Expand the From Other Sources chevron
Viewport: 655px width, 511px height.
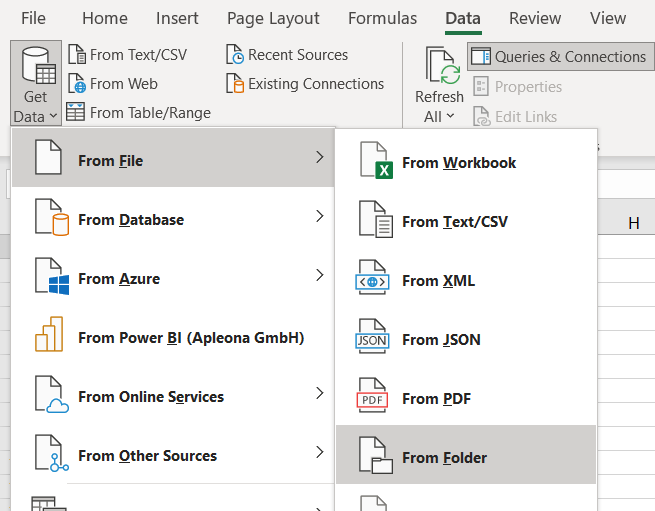pyautogui.click(x=320, y=452)
